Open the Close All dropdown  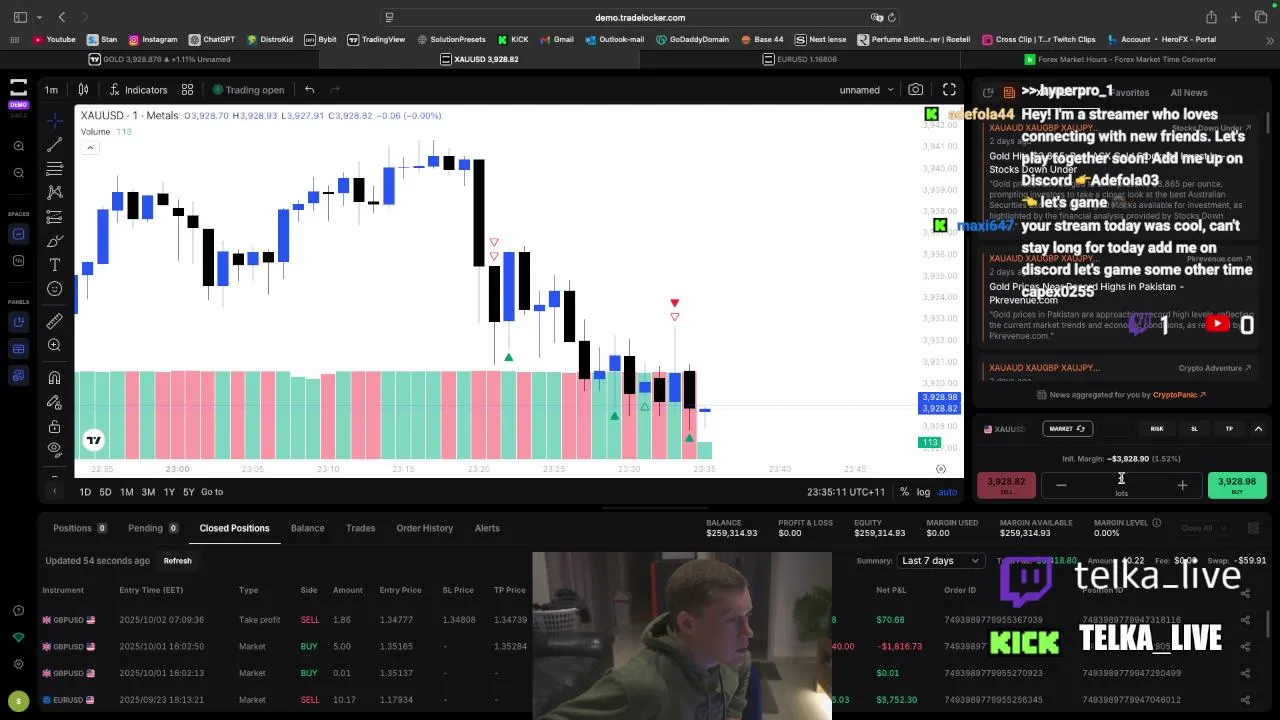click(x=1202, y=528)
